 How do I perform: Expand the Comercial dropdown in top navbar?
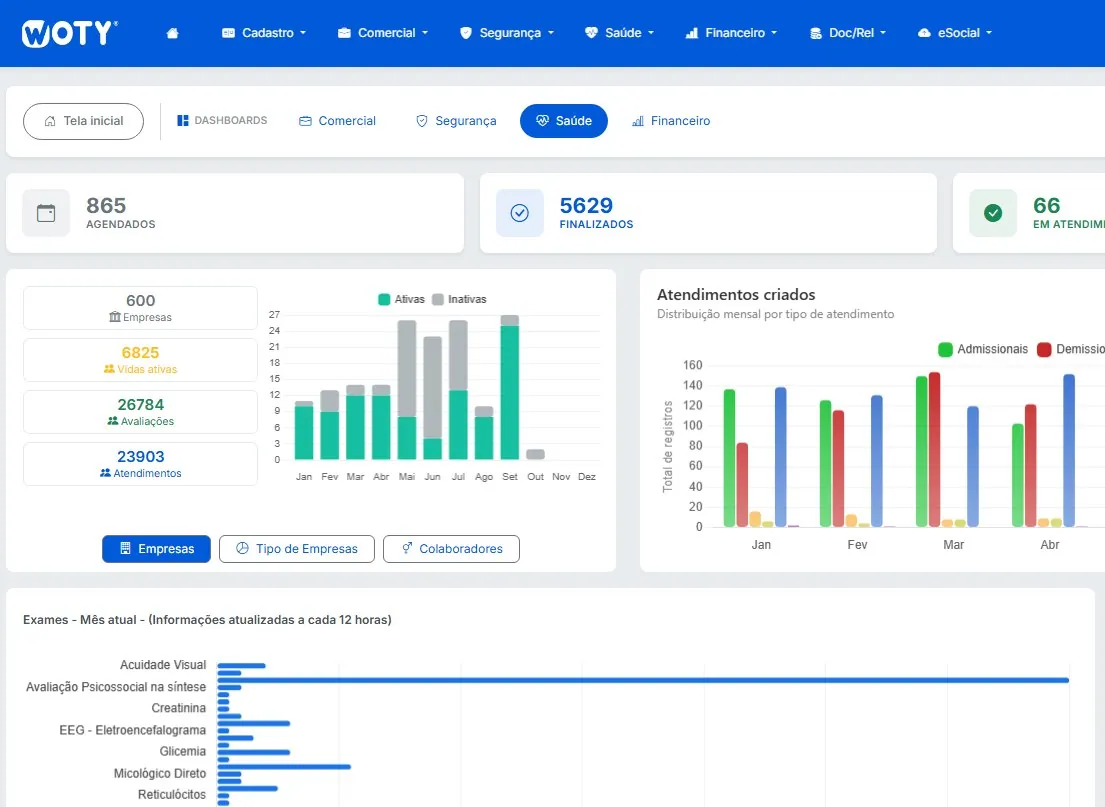pyautogui.click(x=425, y=33)
